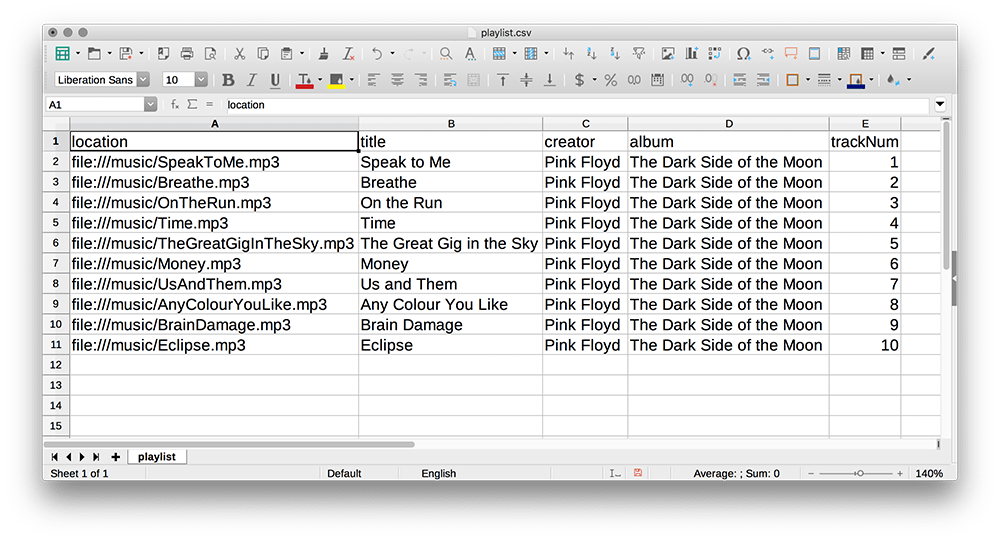Click the Copy icon
The width and height of the screenshot is (1000, 541).
262,54
